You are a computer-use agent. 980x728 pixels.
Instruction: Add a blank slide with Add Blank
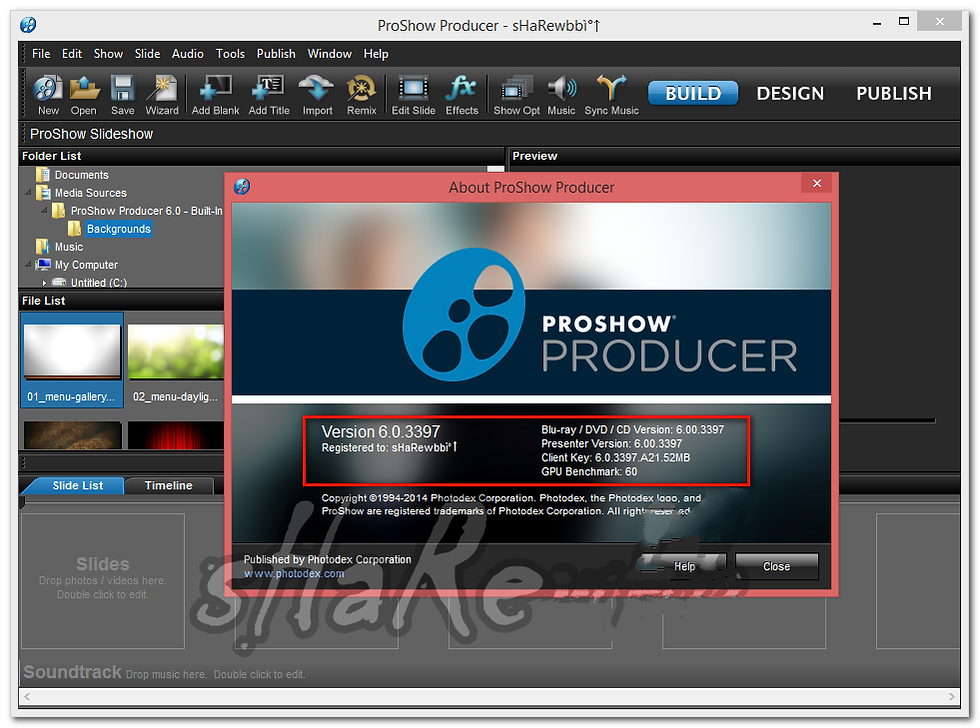(x=216, y=95)
